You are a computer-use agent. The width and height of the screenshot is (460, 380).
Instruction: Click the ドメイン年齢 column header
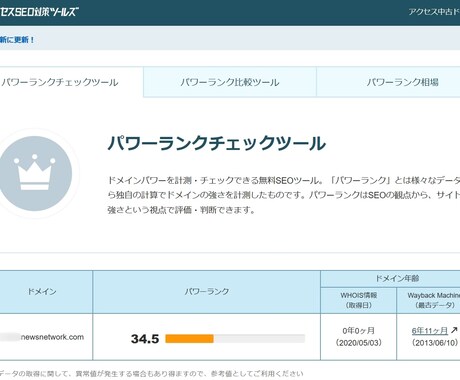[390, 279]
